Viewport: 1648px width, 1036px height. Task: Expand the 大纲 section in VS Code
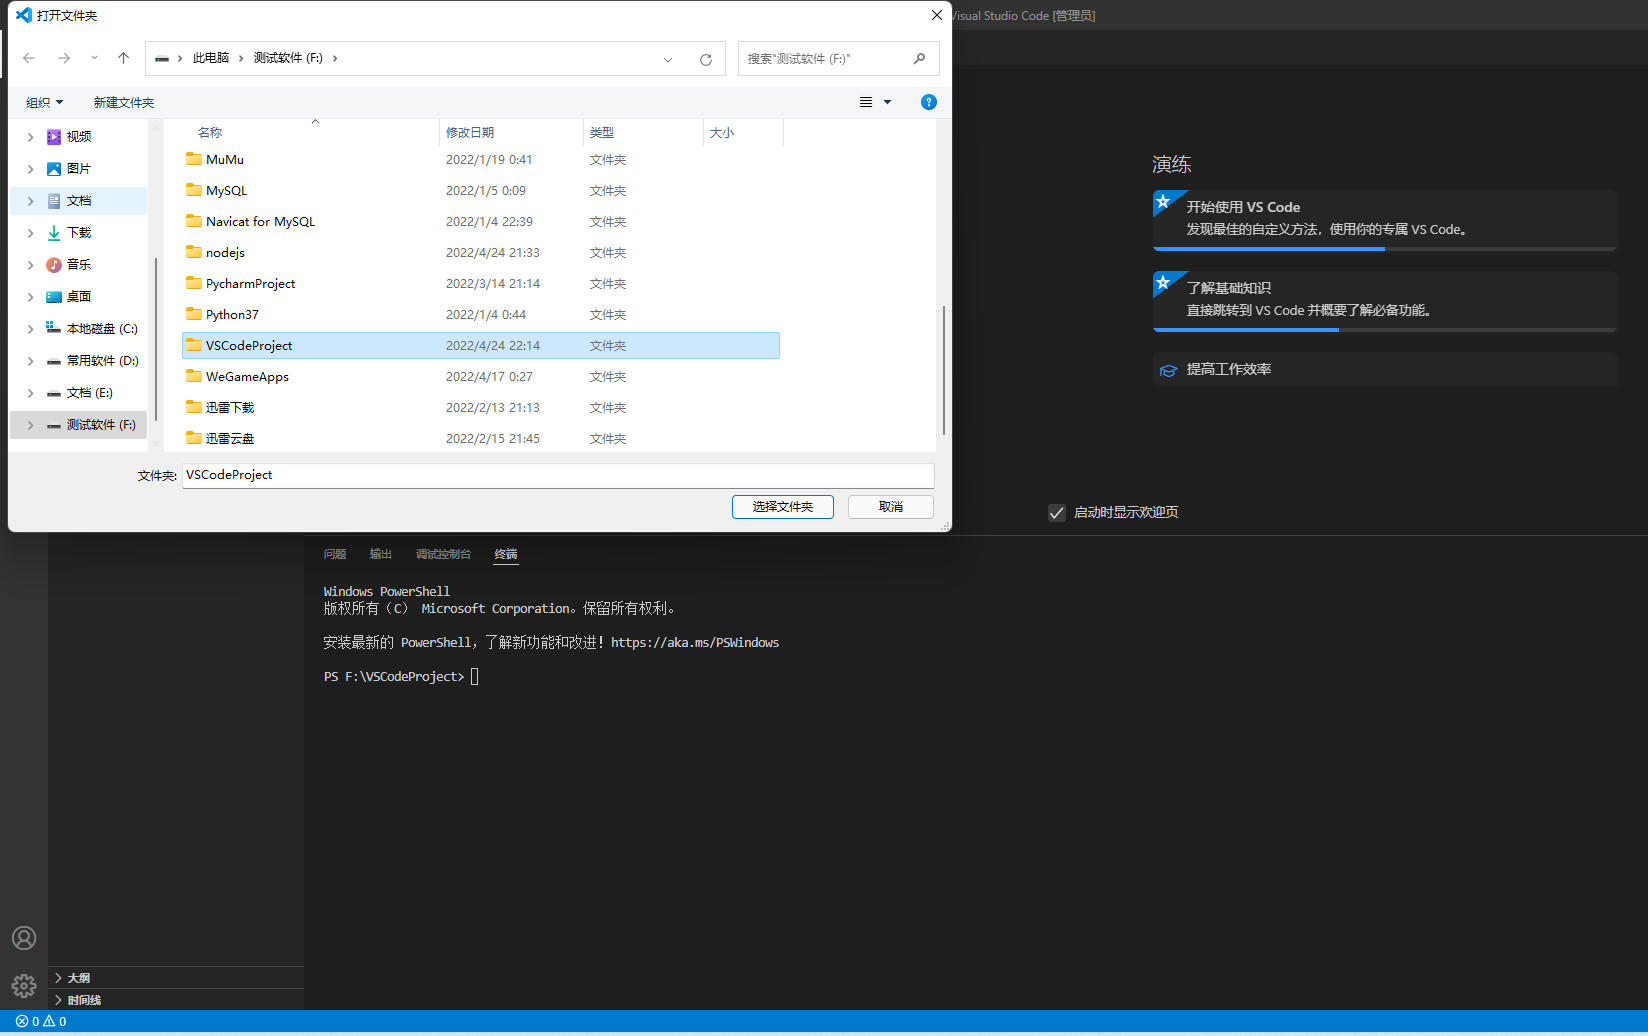pos(176,978)
